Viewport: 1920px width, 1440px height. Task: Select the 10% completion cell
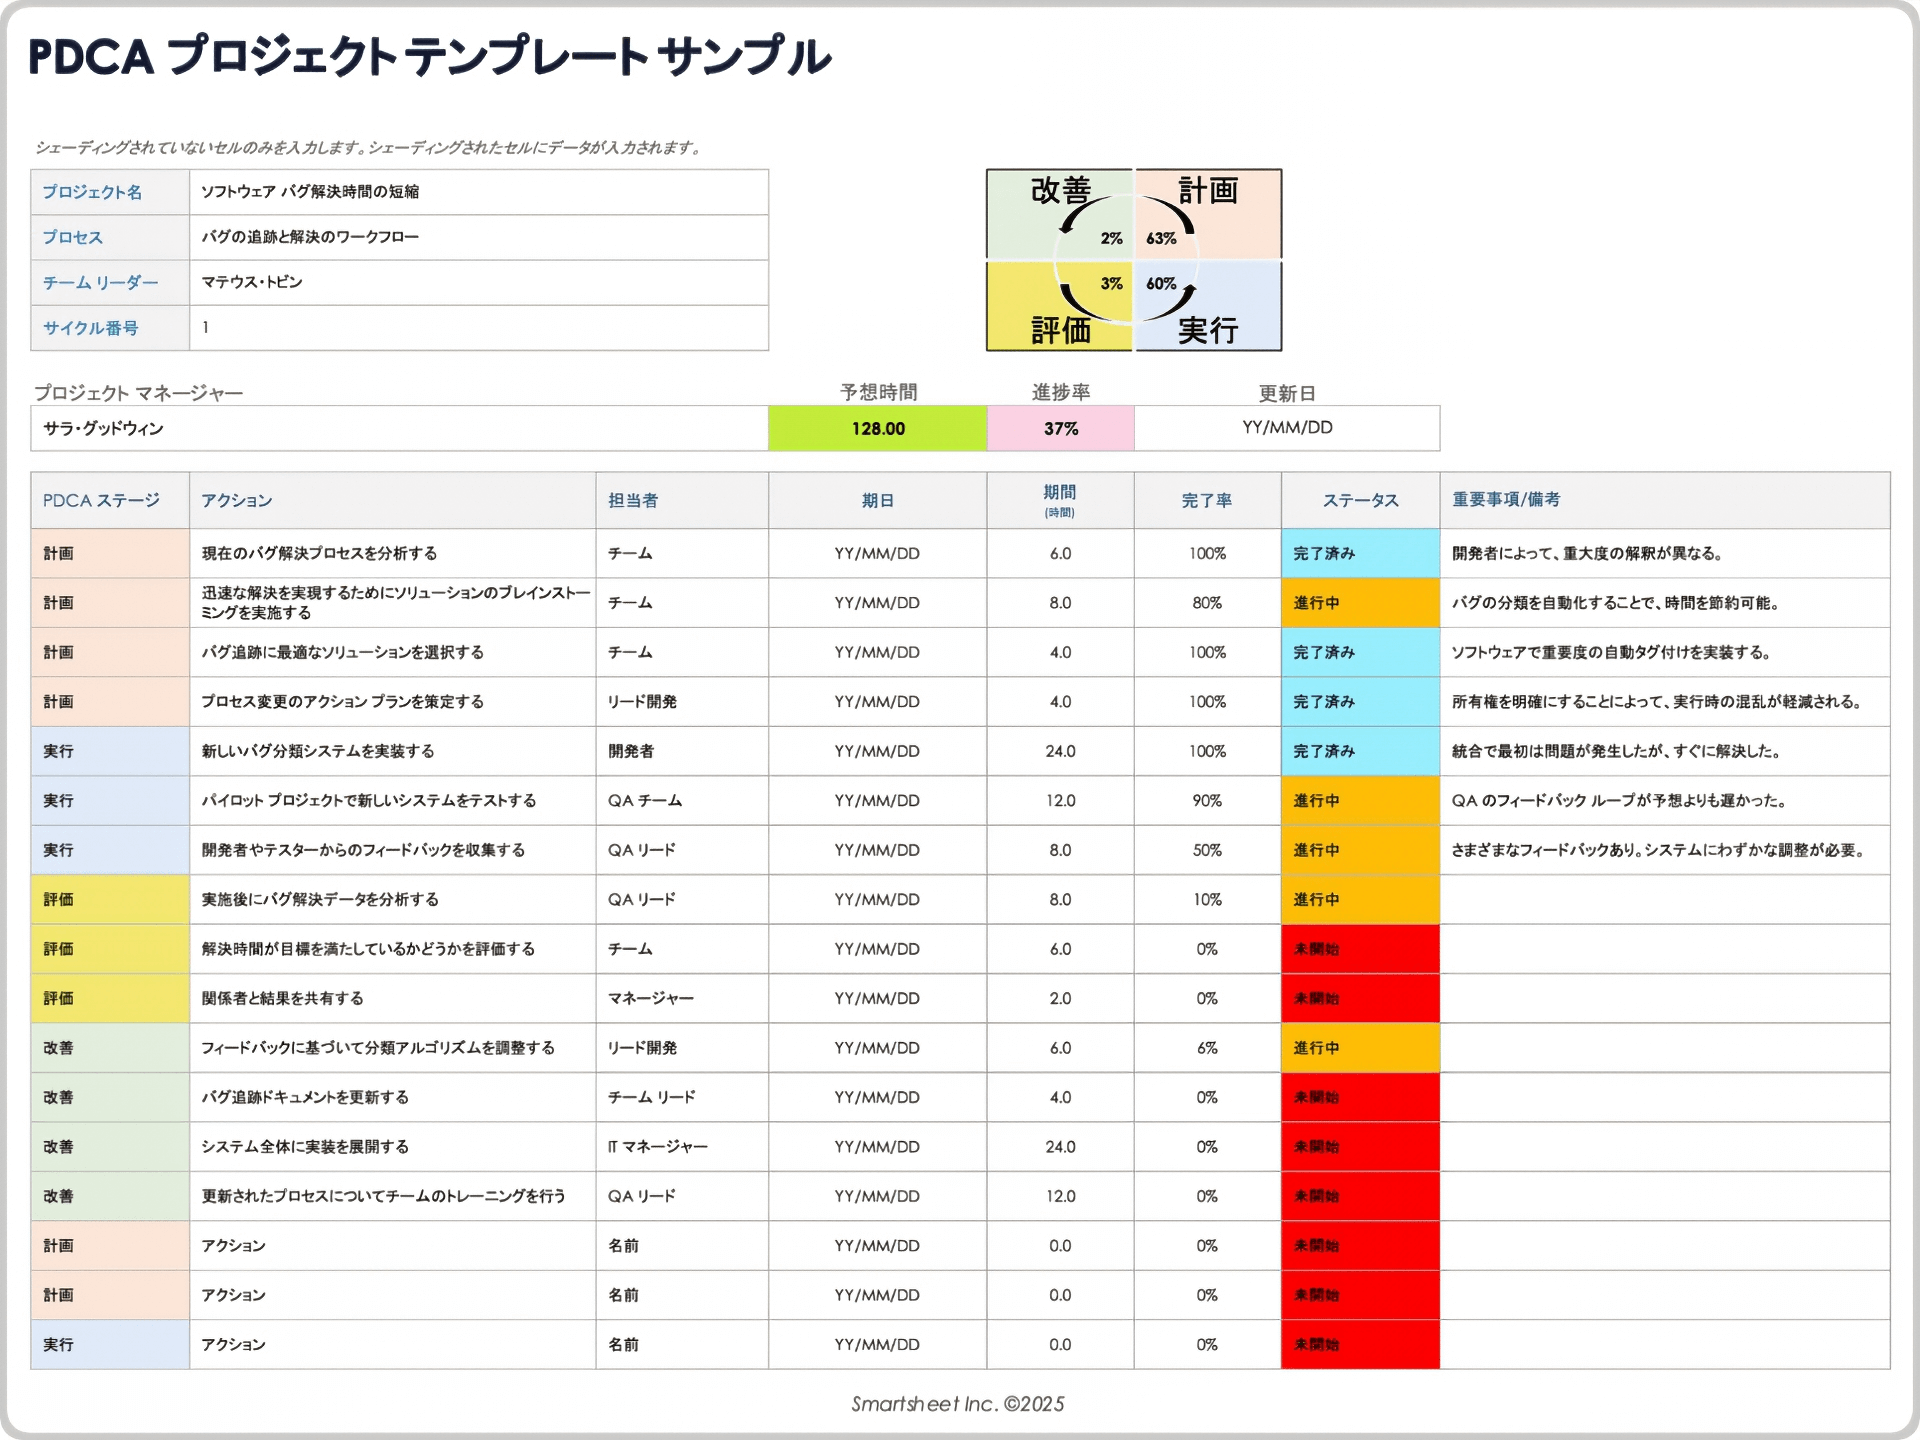(x=1208, y=900)
